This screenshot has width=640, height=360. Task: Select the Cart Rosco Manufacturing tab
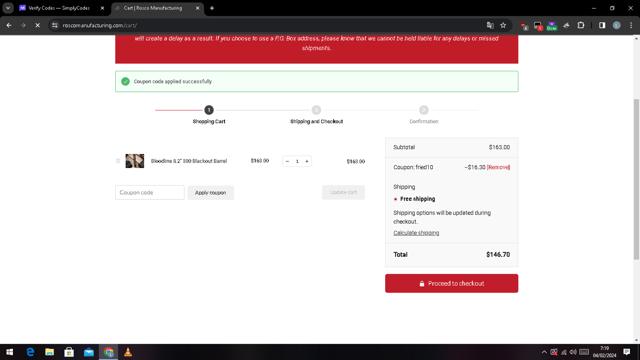[x=153, y=8]
